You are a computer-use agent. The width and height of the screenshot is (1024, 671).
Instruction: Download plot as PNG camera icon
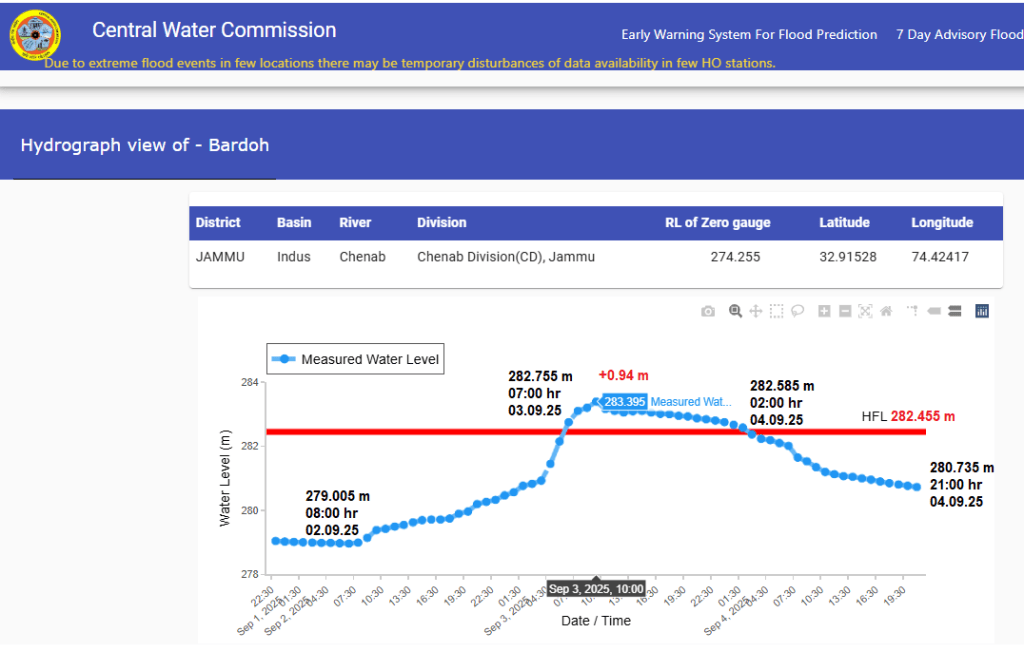point(708,311)
